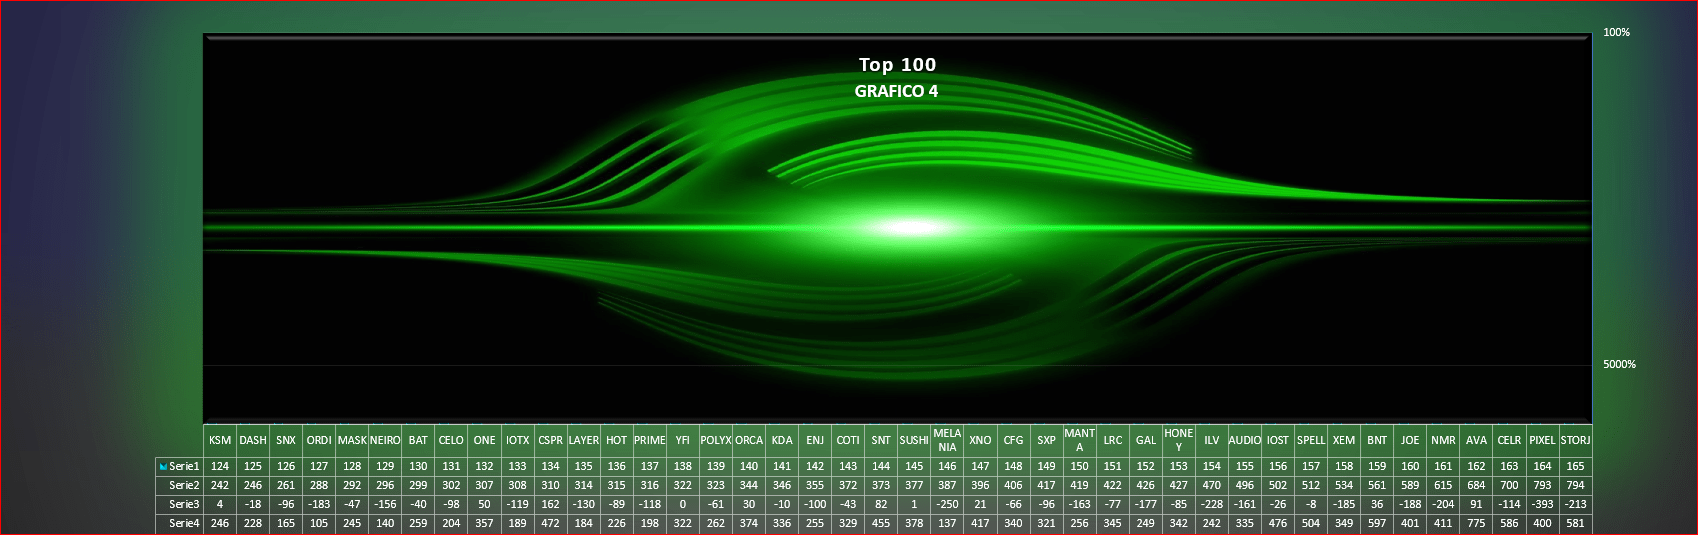Select the GRAFICO 4 subtitle text
This screenshot has width=1698, height=535.
pyautogui.click(x=896, y=91)
